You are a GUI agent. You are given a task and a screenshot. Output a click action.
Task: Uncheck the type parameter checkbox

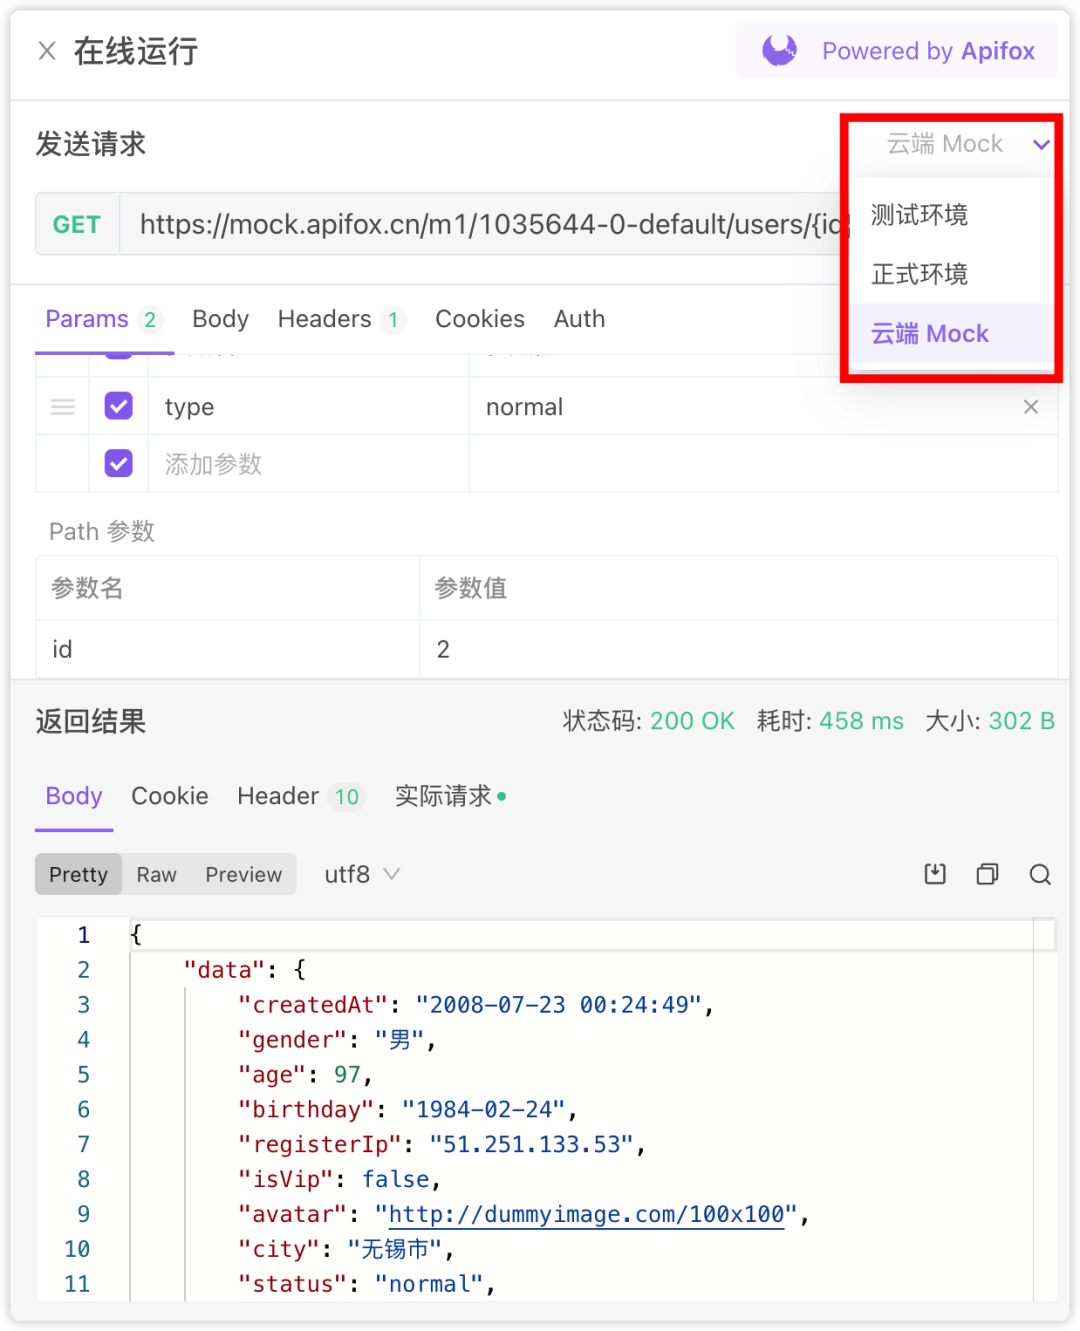(x=118, y=406)
